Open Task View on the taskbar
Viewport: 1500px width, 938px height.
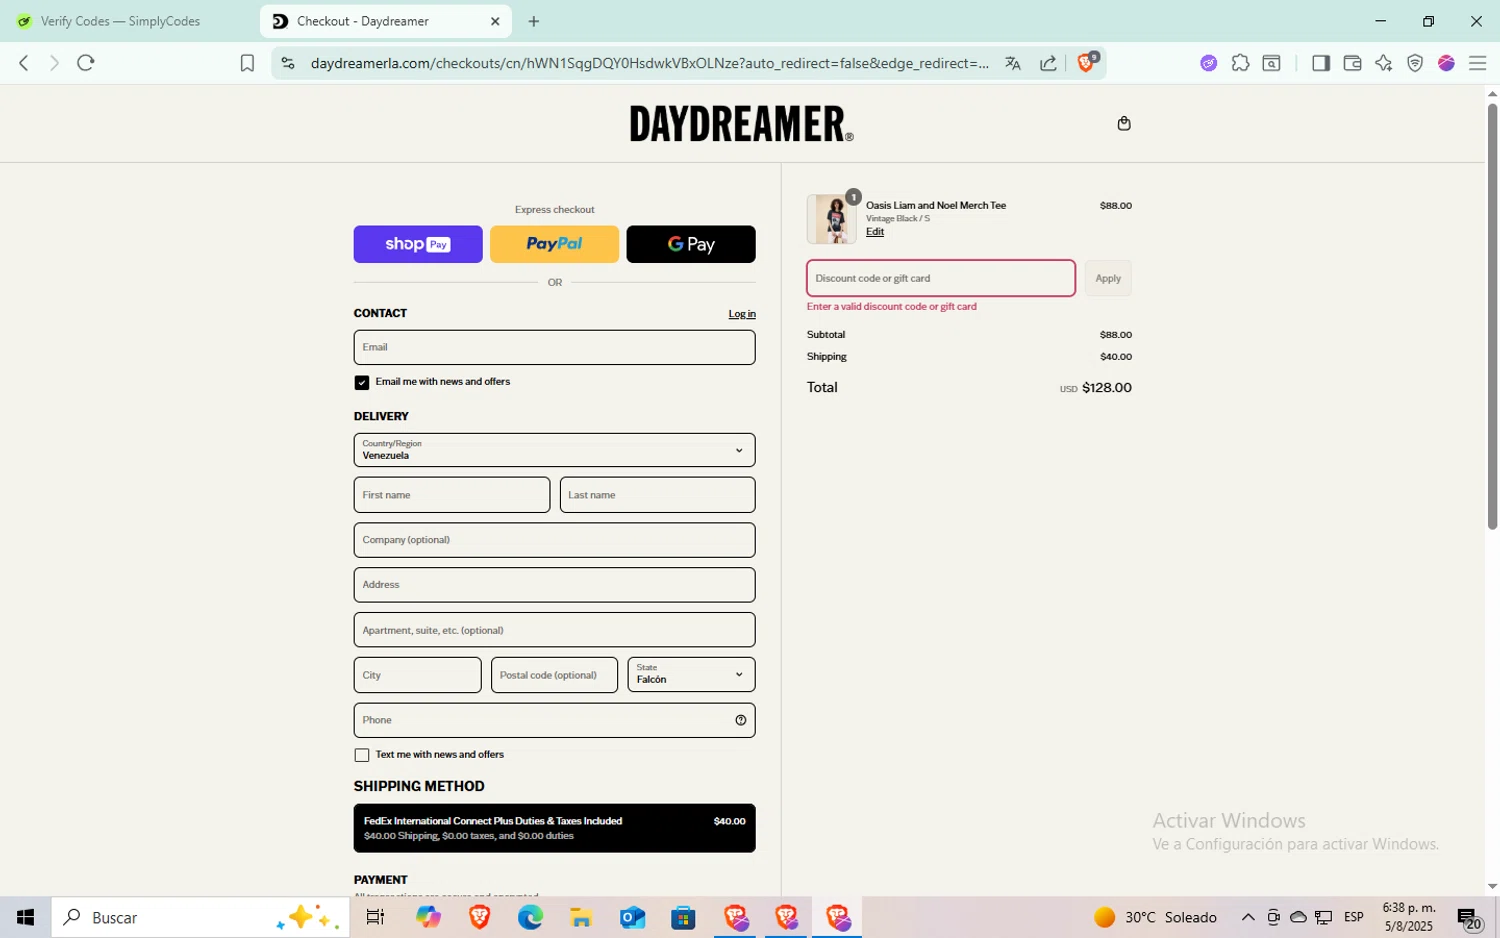coord(376,917)
